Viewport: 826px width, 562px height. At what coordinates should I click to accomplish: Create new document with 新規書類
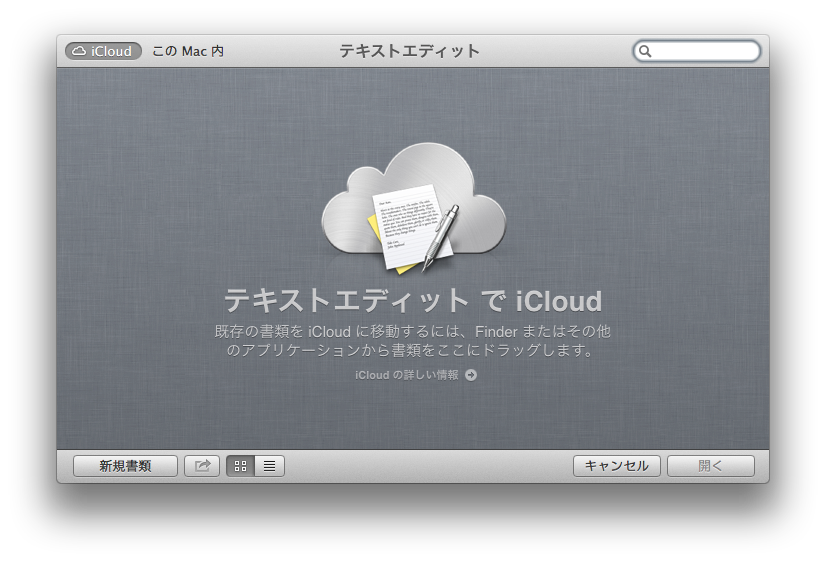(125, 466)
